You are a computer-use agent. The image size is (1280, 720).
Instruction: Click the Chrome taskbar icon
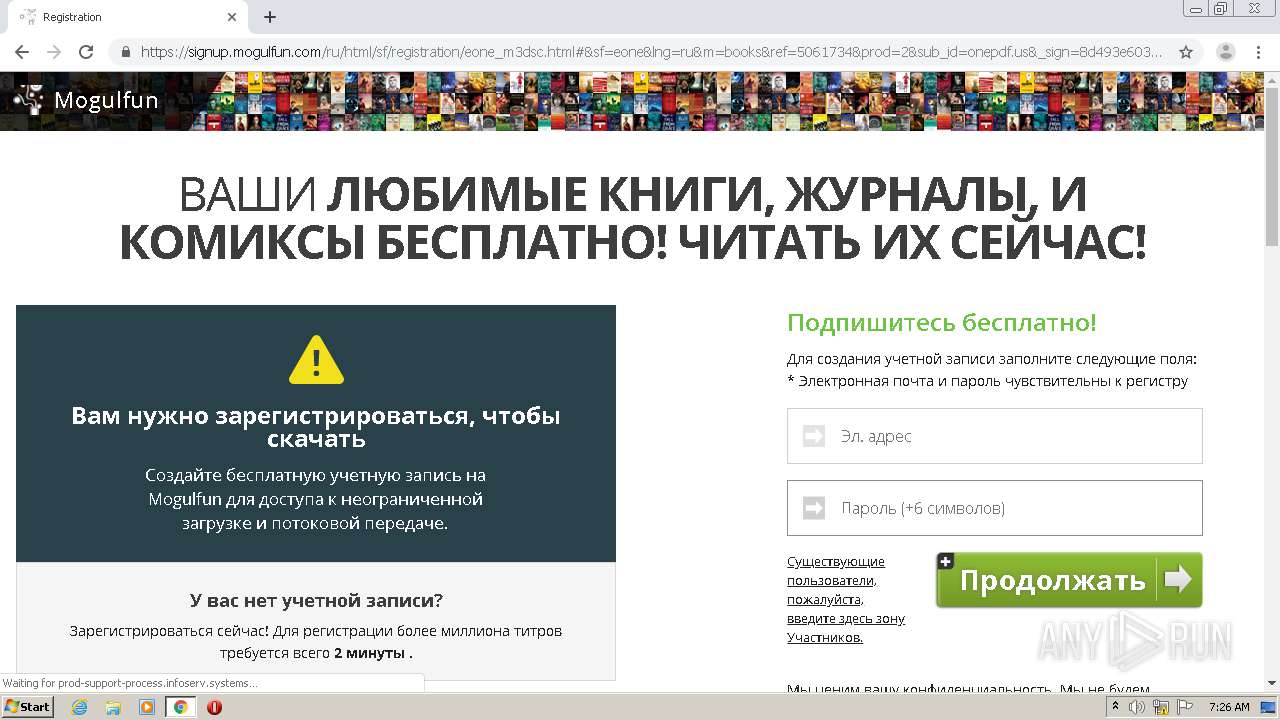tap(181, 707)
